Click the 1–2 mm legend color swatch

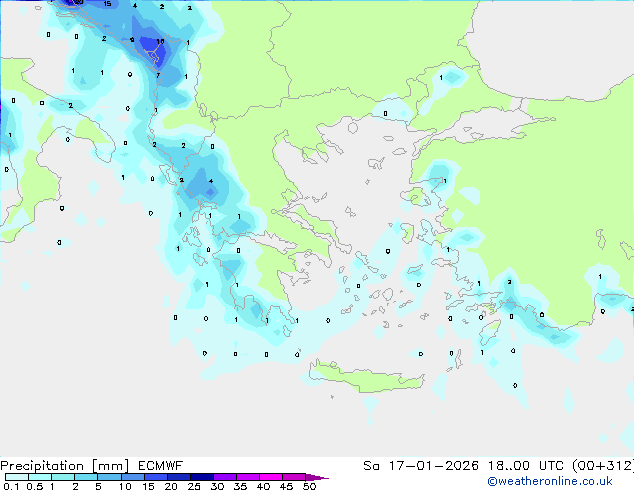pos(63,477)
